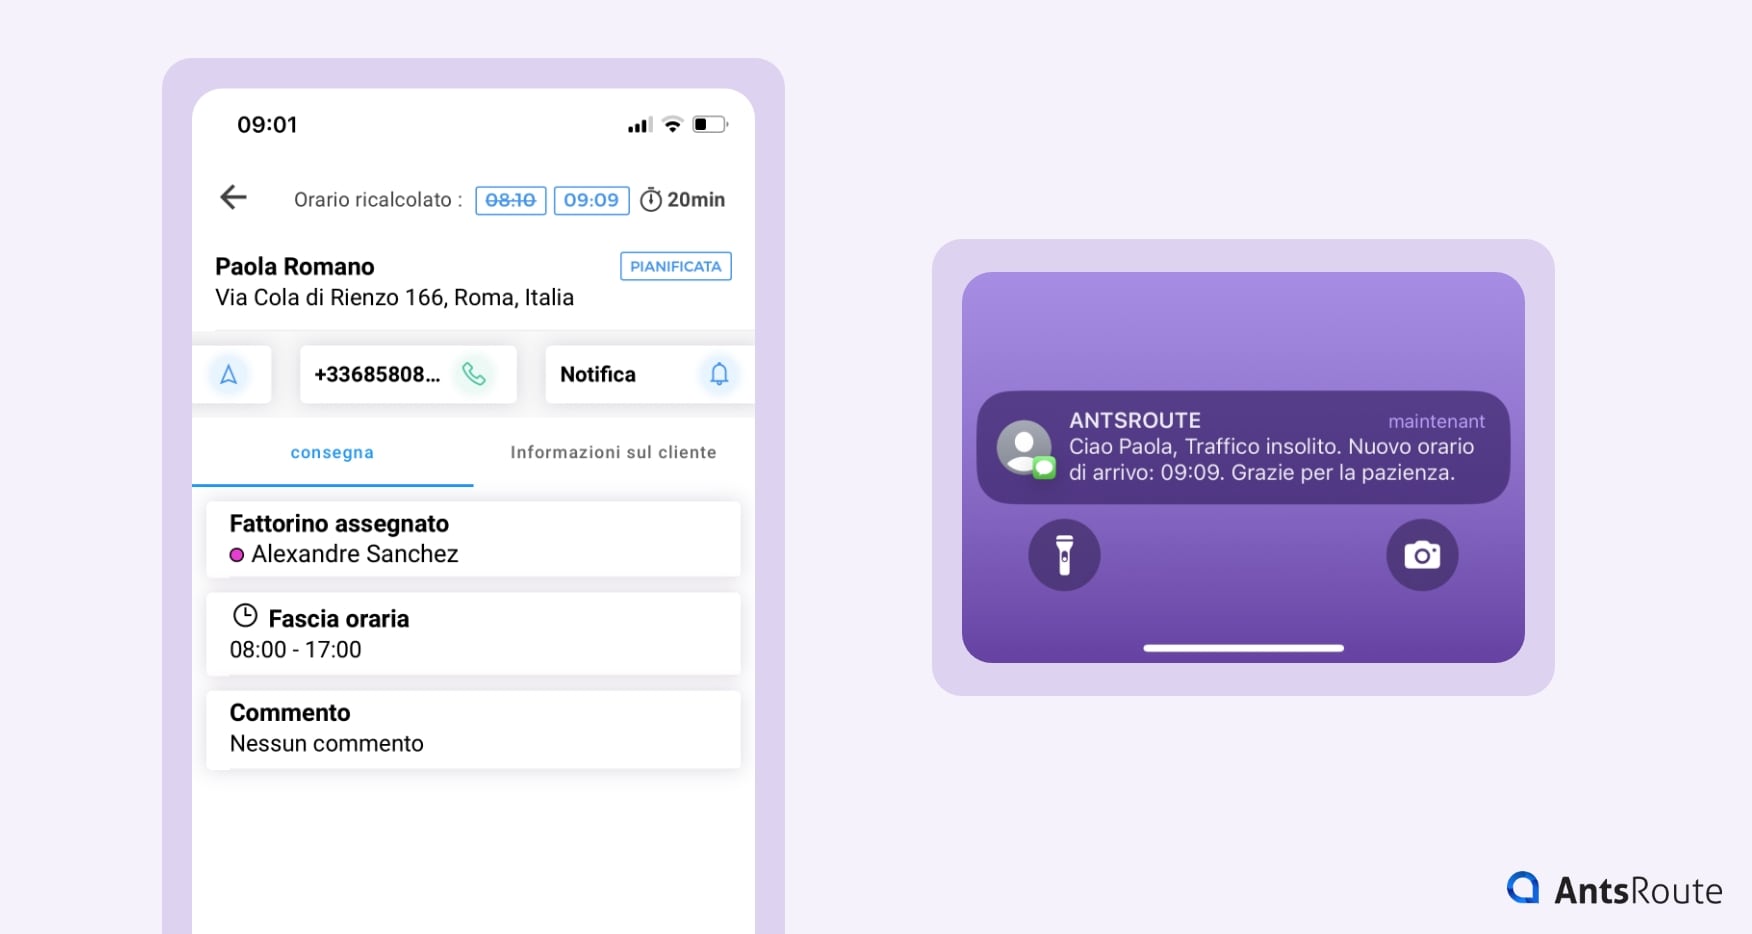Tap the contact avatar in the notification
Viewport: 1752px width, 934px height.
point(1024,448)
